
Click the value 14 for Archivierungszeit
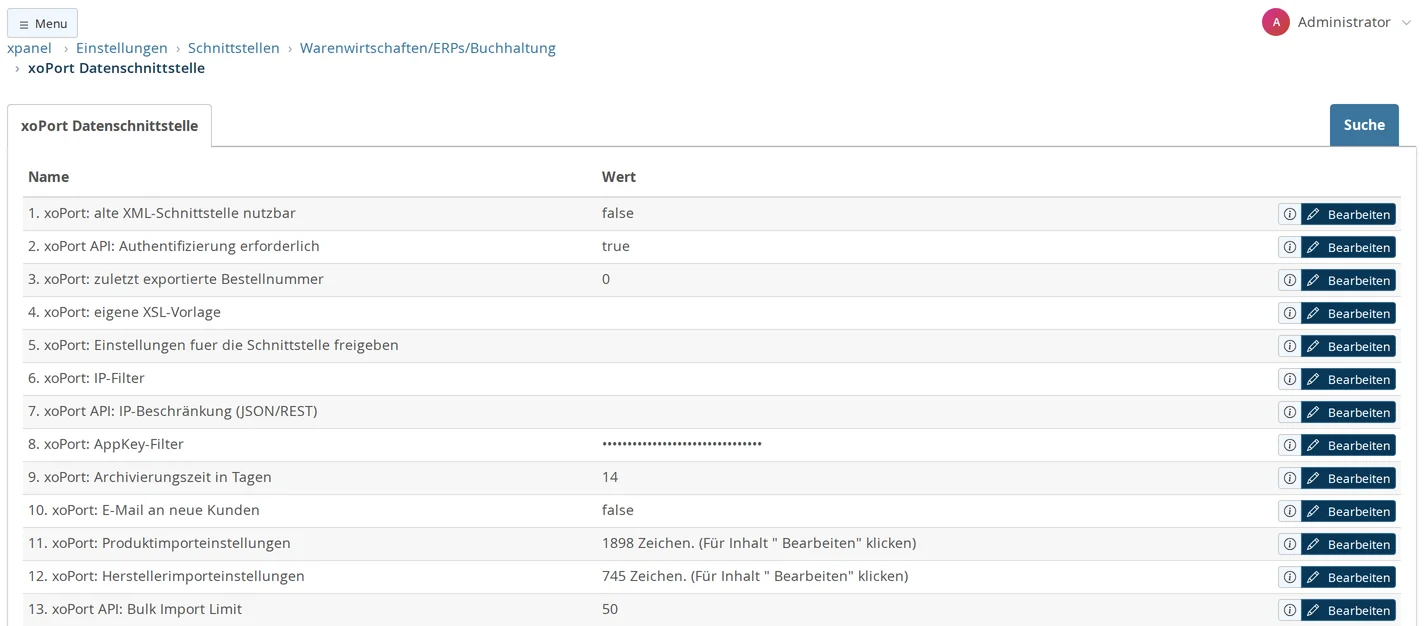tap(610, 477)
